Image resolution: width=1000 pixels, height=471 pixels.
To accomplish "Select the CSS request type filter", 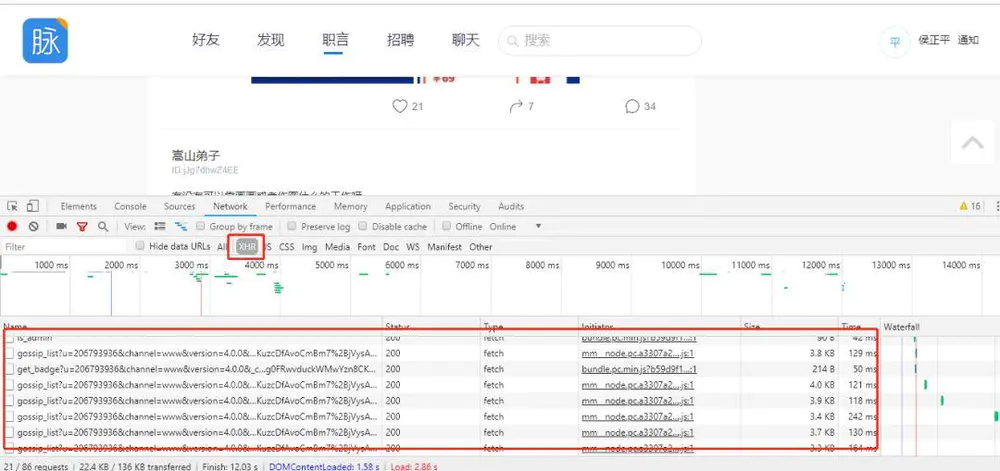I will coord(286,247).
